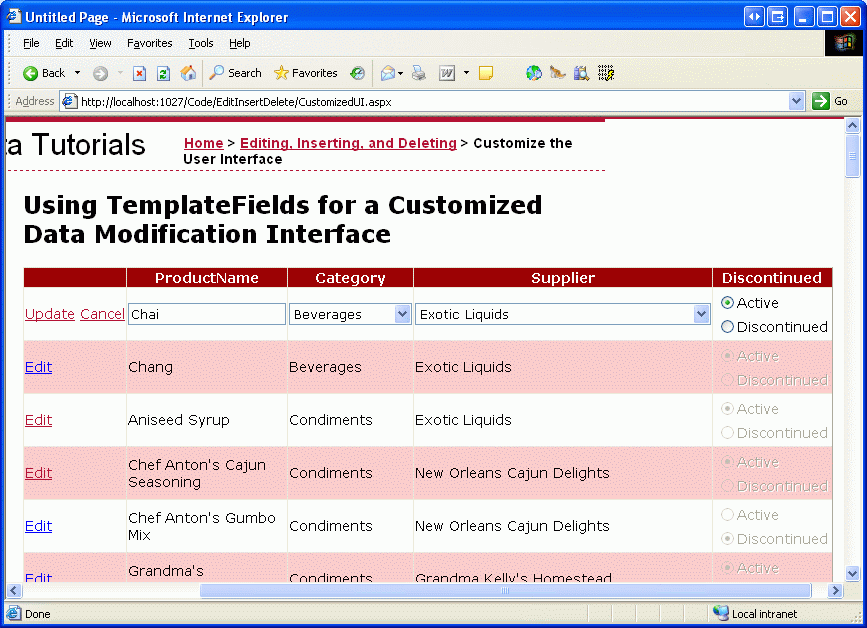Open the Tools menu
The image size is (867, 628).
tap(201, 43)
